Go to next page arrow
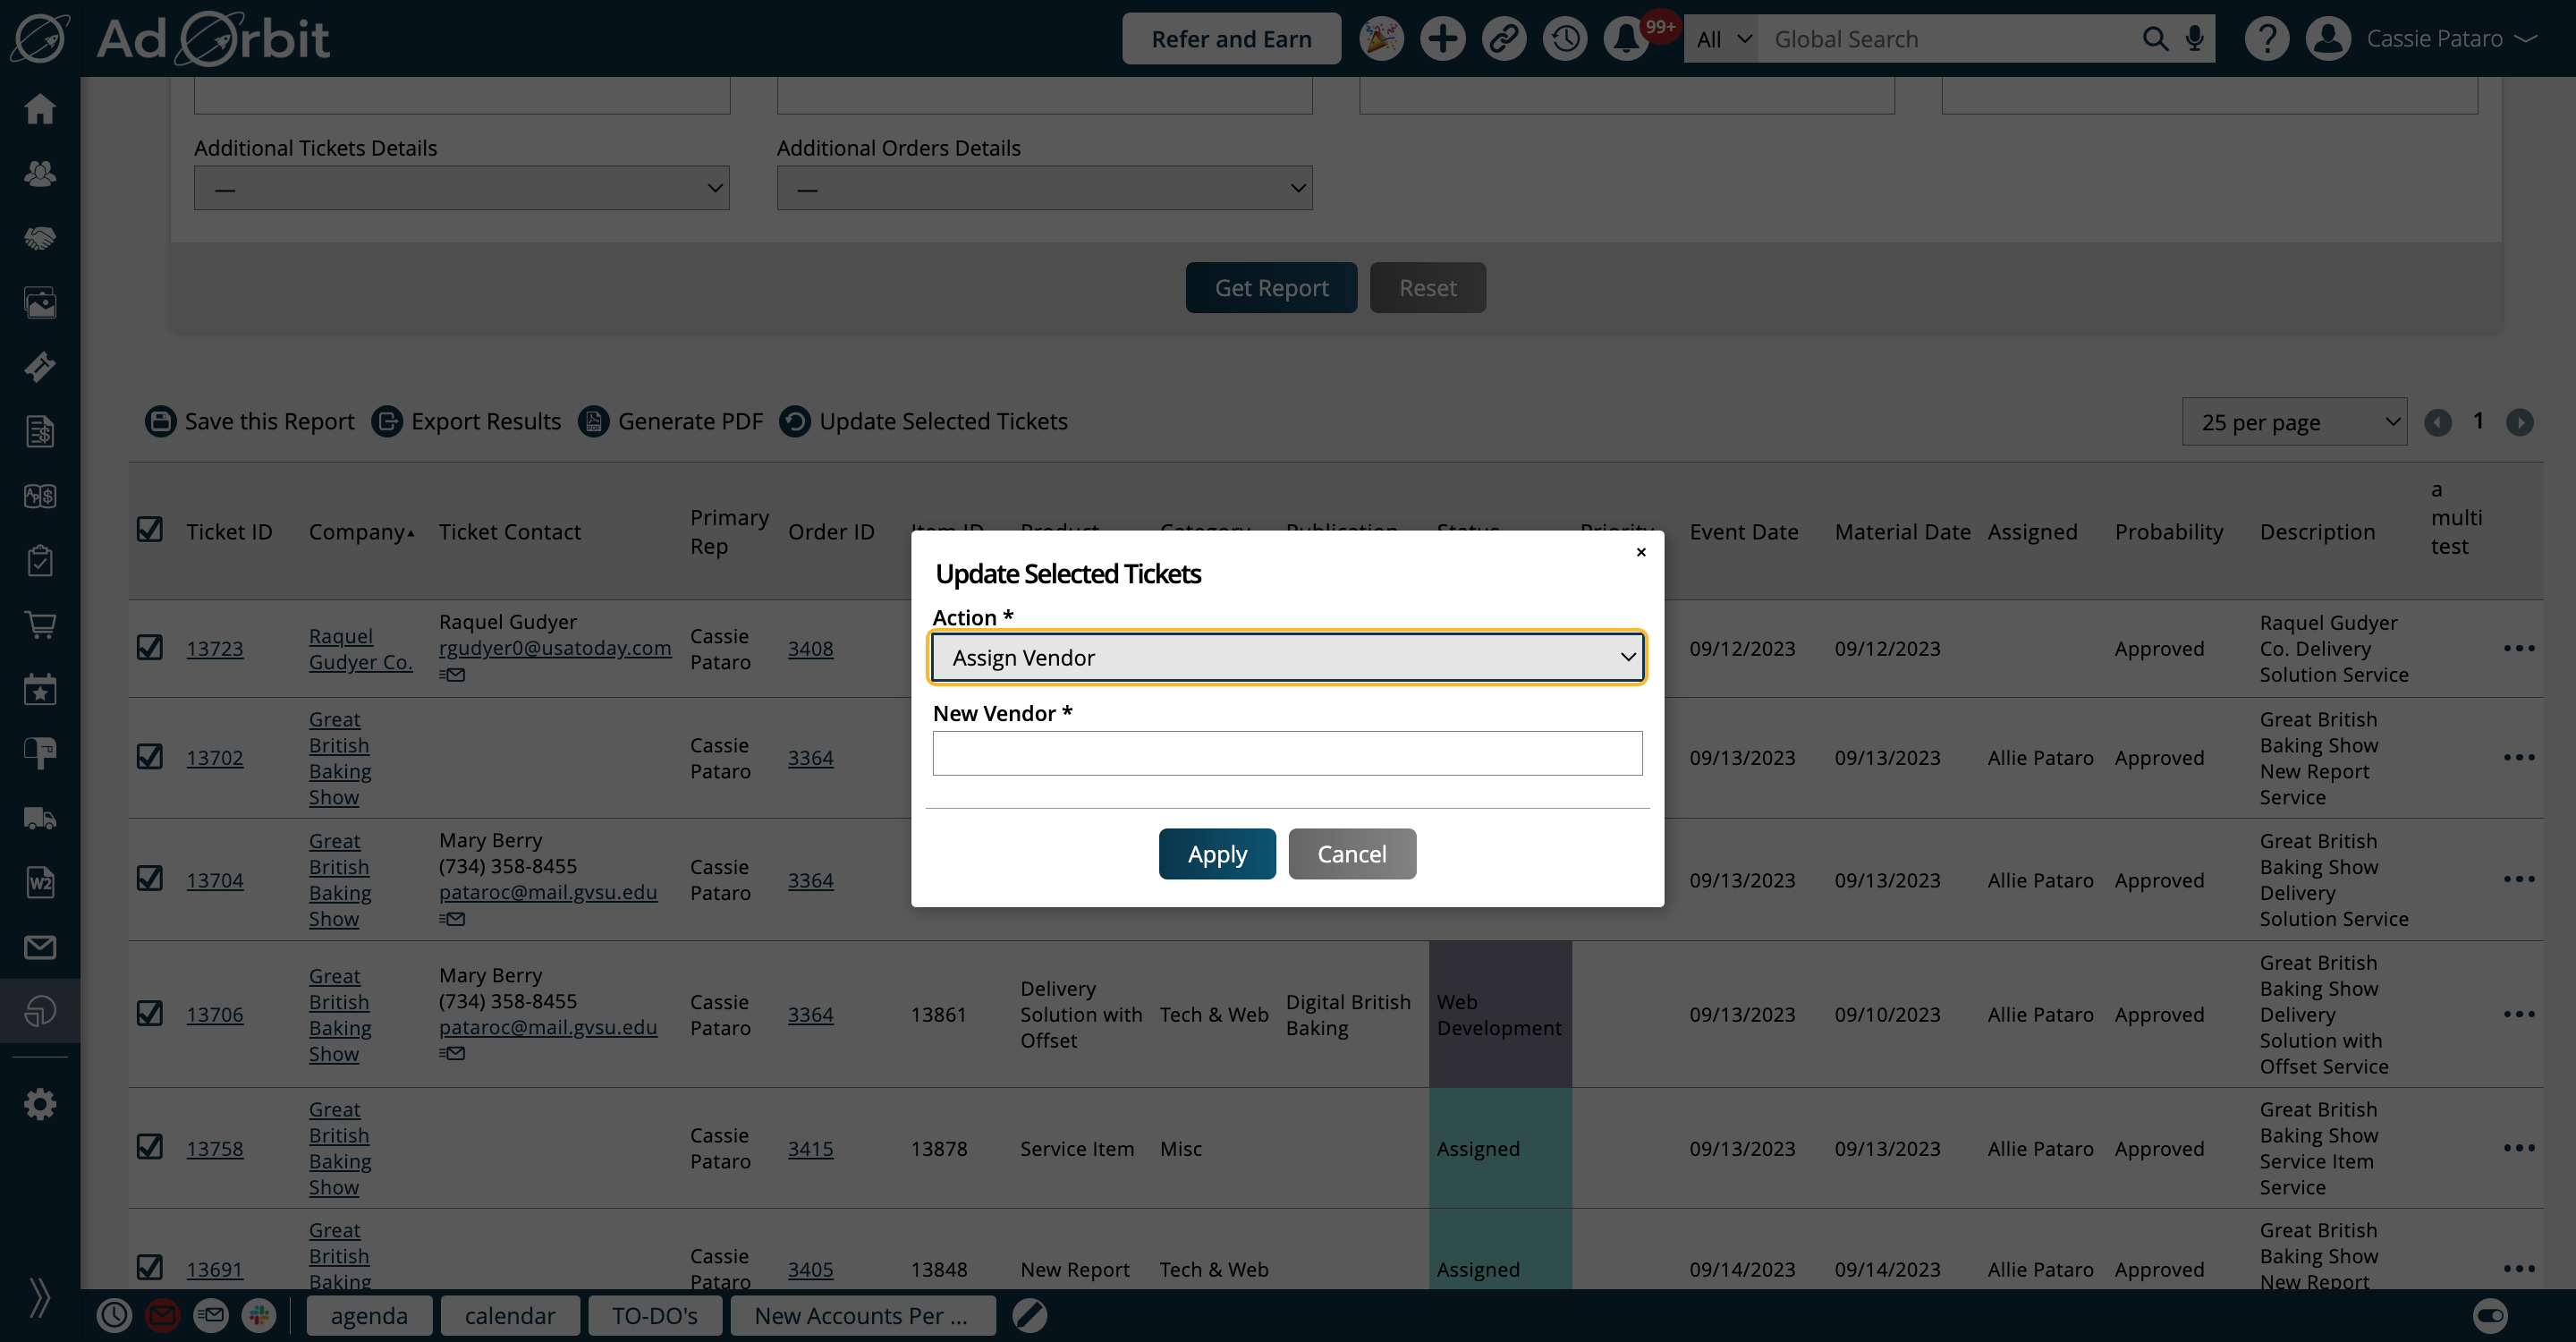2576x1342 pixels. [2520, 422]
